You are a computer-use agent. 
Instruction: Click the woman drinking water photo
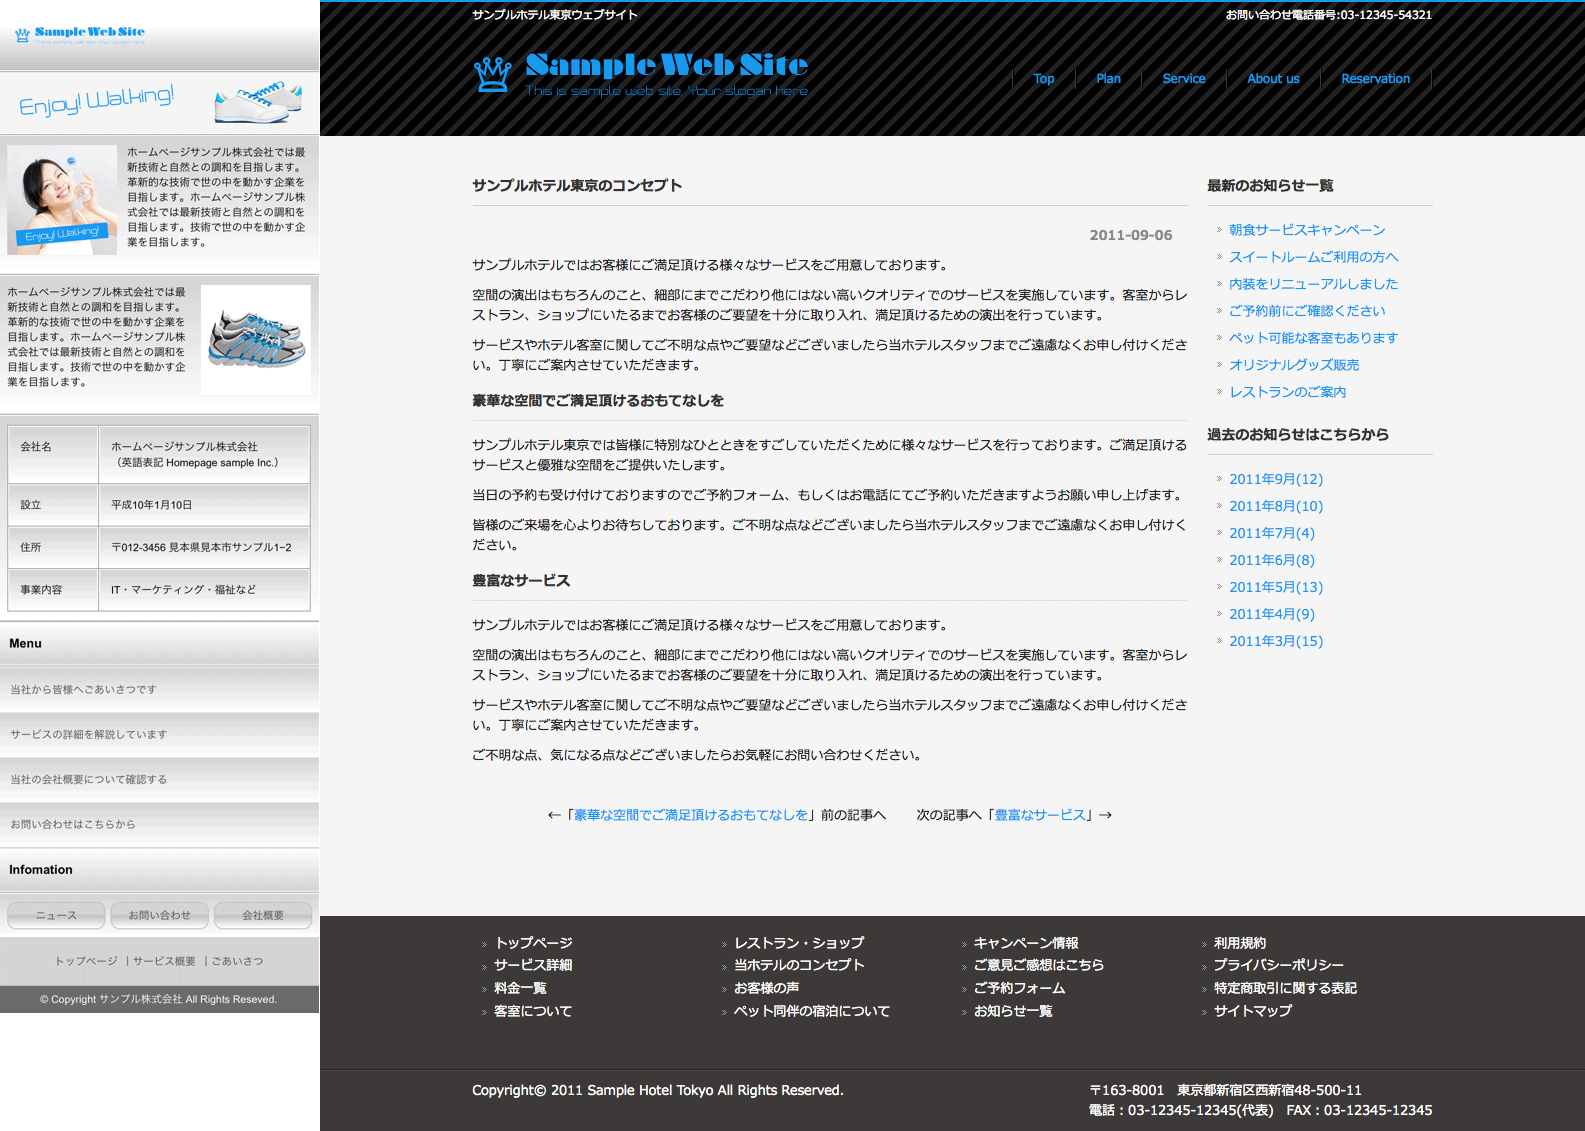pos(62,199)
